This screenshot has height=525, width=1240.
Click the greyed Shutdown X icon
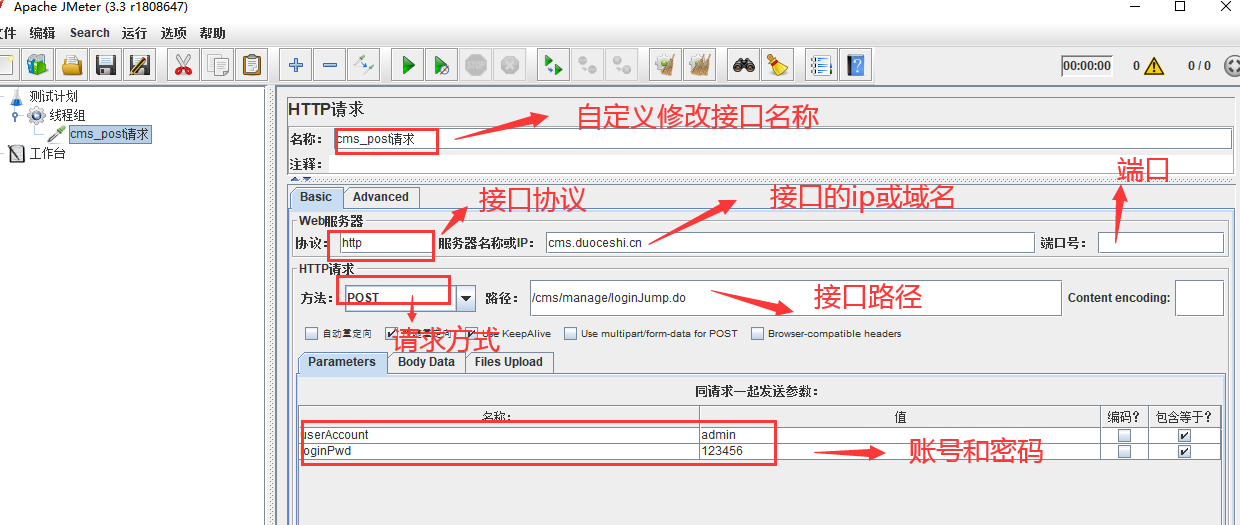pyautogui.click(x=510, y=66)
